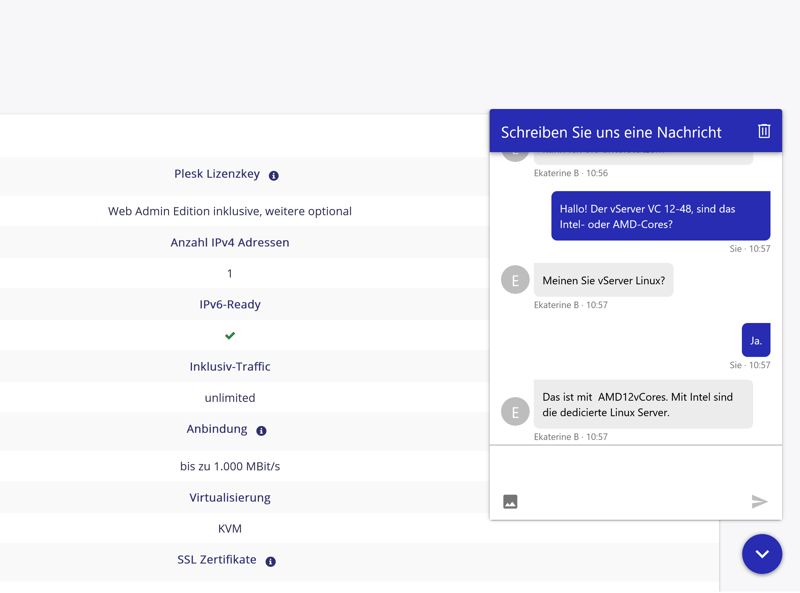Image resolution: width=800 pixels, height=593 pixels.
Task: Click the 'Virtualisierung' row label
Action: click(x=230, y=497)
